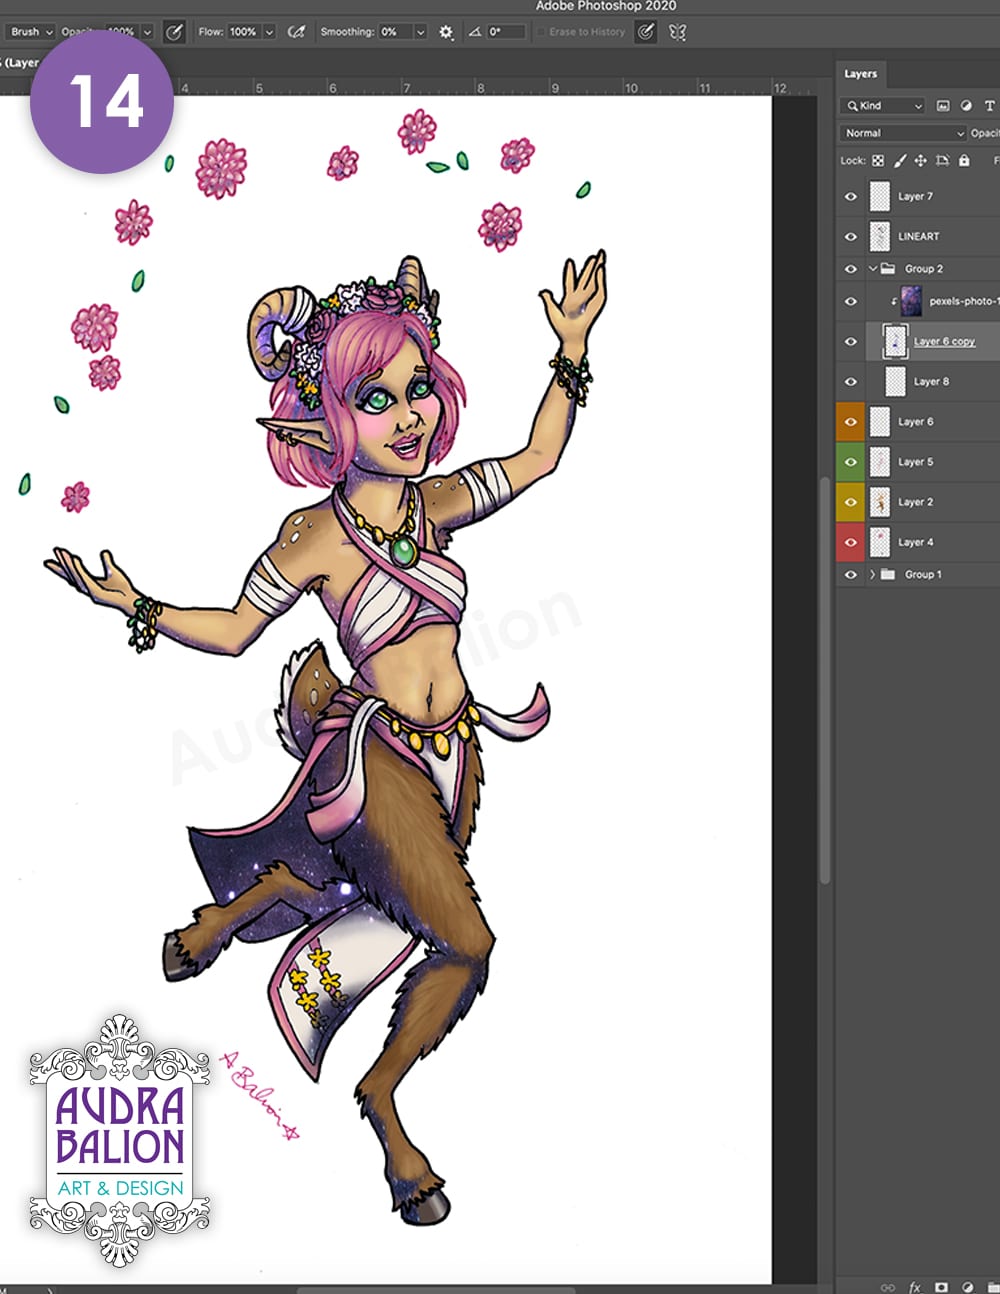Open the Flow value dropdown arrow
The image size is (1000, 1294).
(269, 32)
